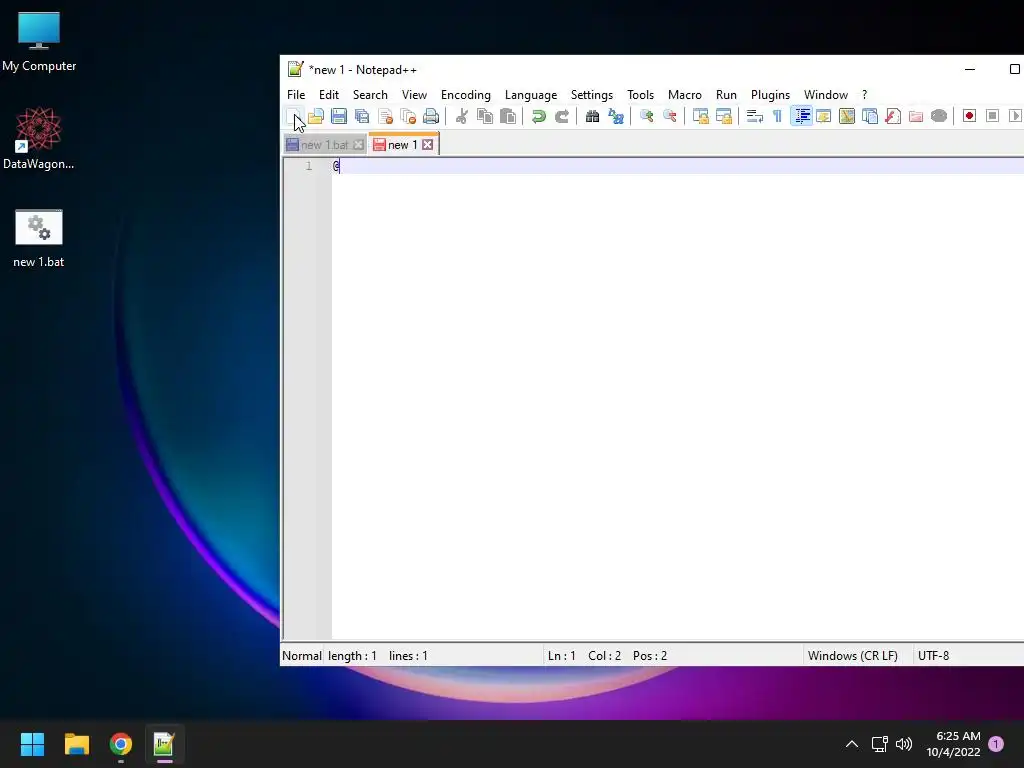
Task: Save the current document using the Save icon
Action: click(x=338, y=116)
